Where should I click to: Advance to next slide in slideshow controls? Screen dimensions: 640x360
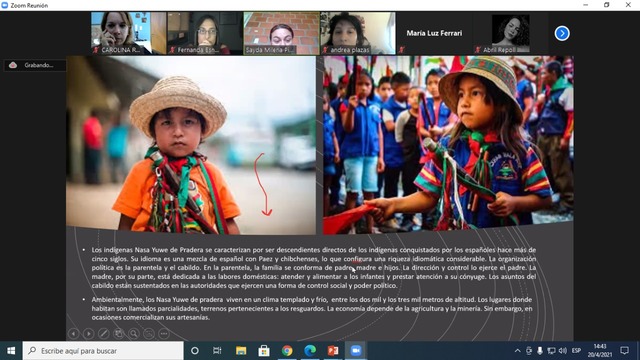89,333
